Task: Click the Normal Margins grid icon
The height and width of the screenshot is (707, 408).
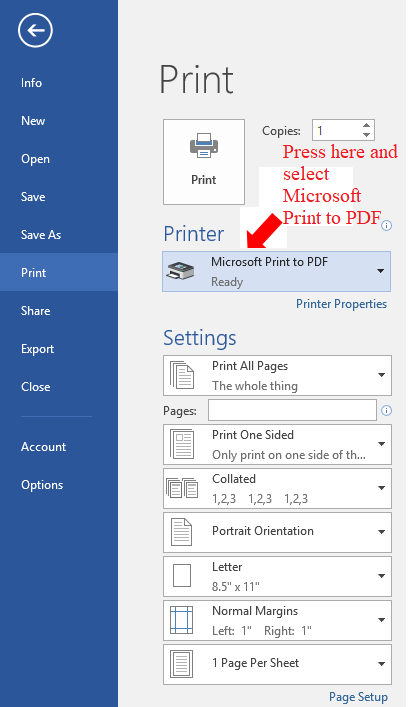Action: 182,620
